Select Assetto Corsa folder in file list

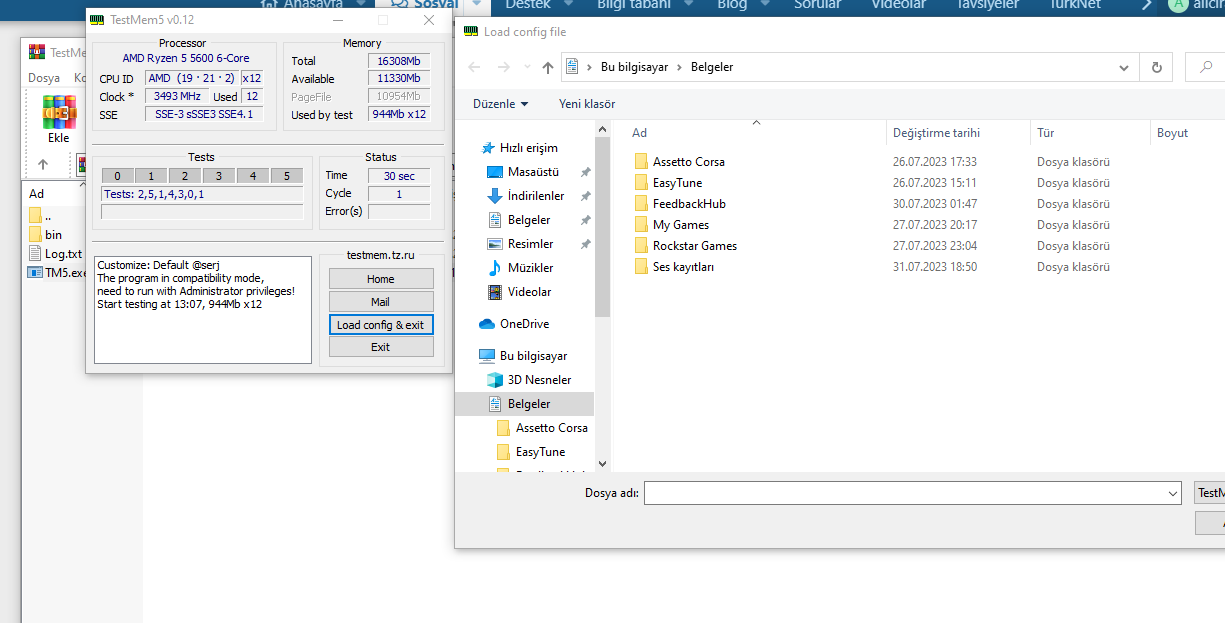click(689, 162)
